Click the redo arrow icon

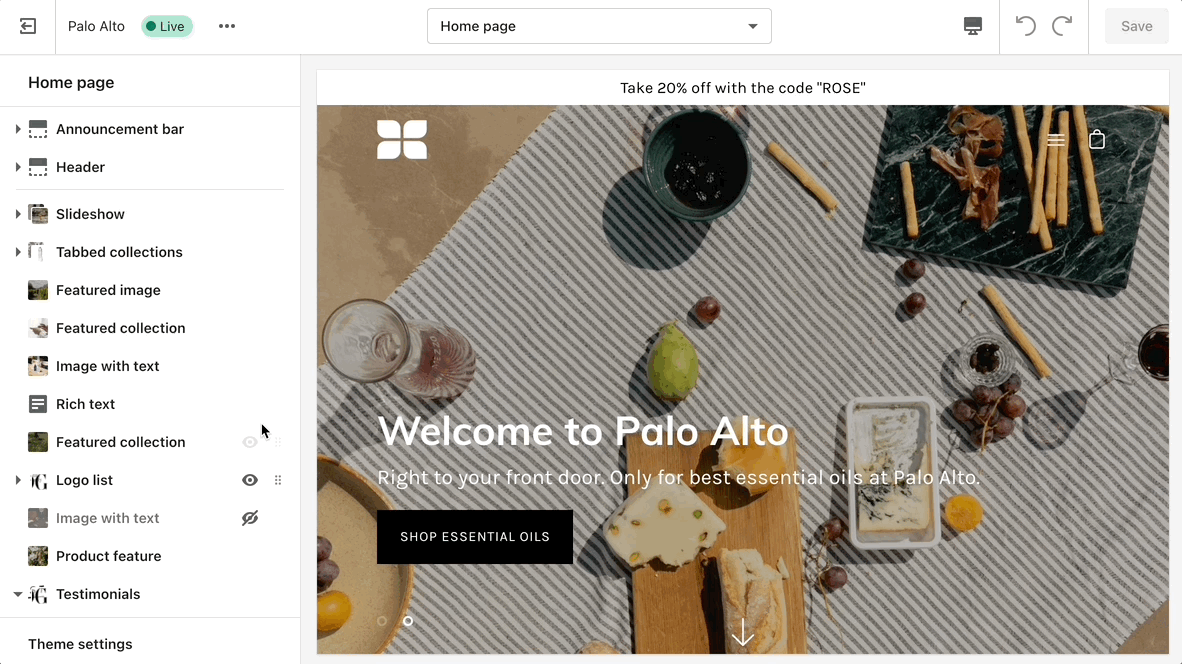point(1062,26)
